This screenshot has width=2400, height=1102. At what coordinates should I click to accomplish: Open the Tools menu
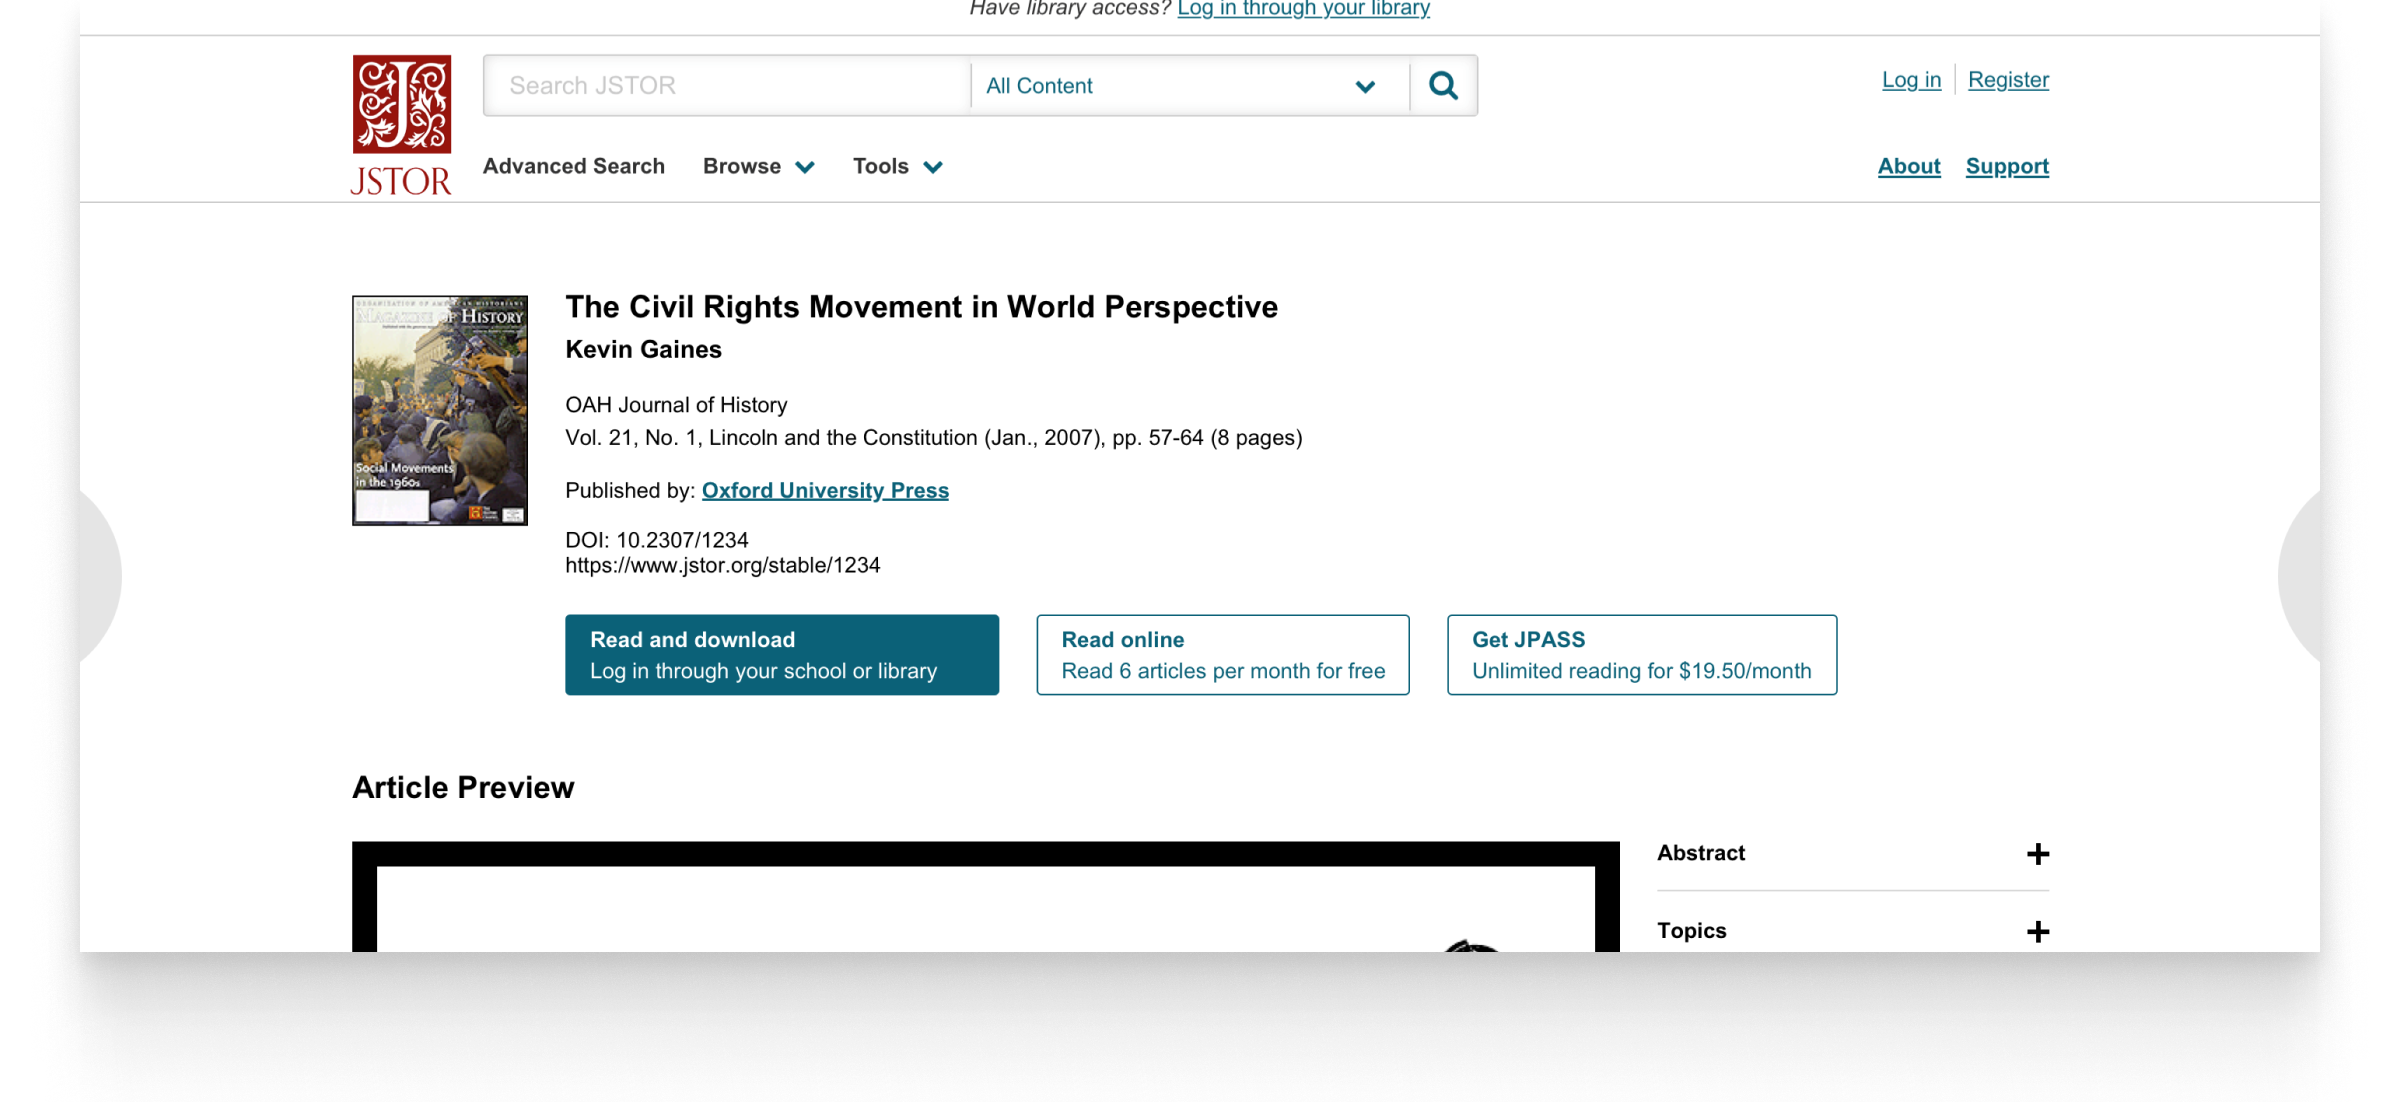(897, 166)
